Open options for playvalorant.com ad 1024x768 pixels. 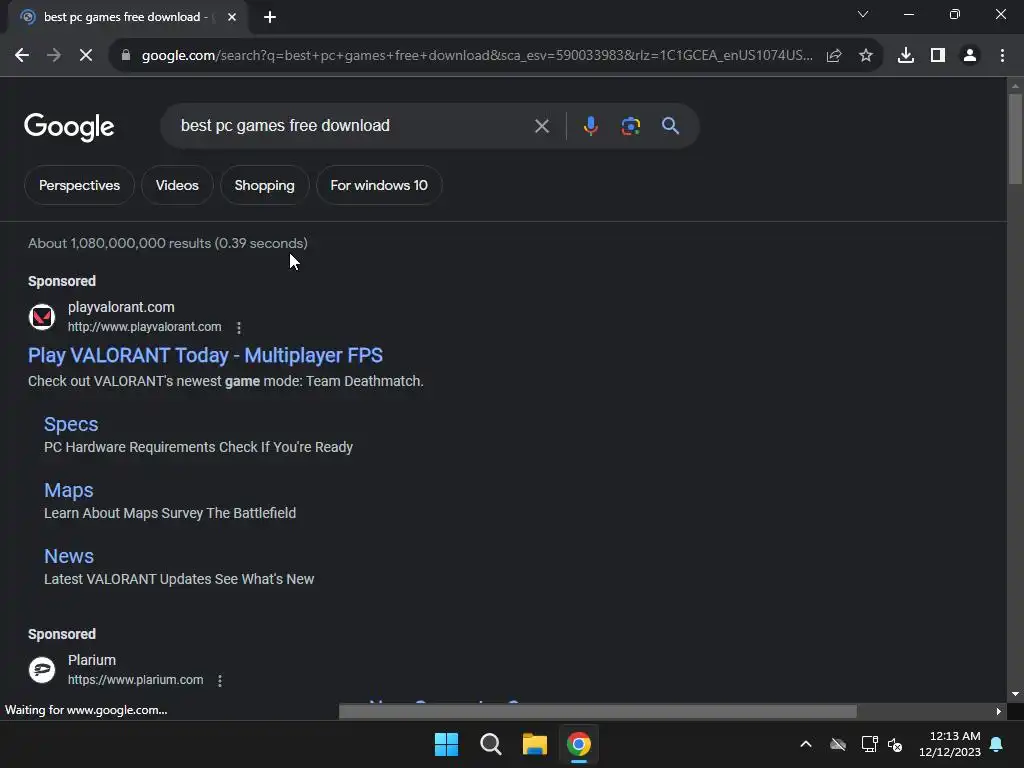point(238,327)
